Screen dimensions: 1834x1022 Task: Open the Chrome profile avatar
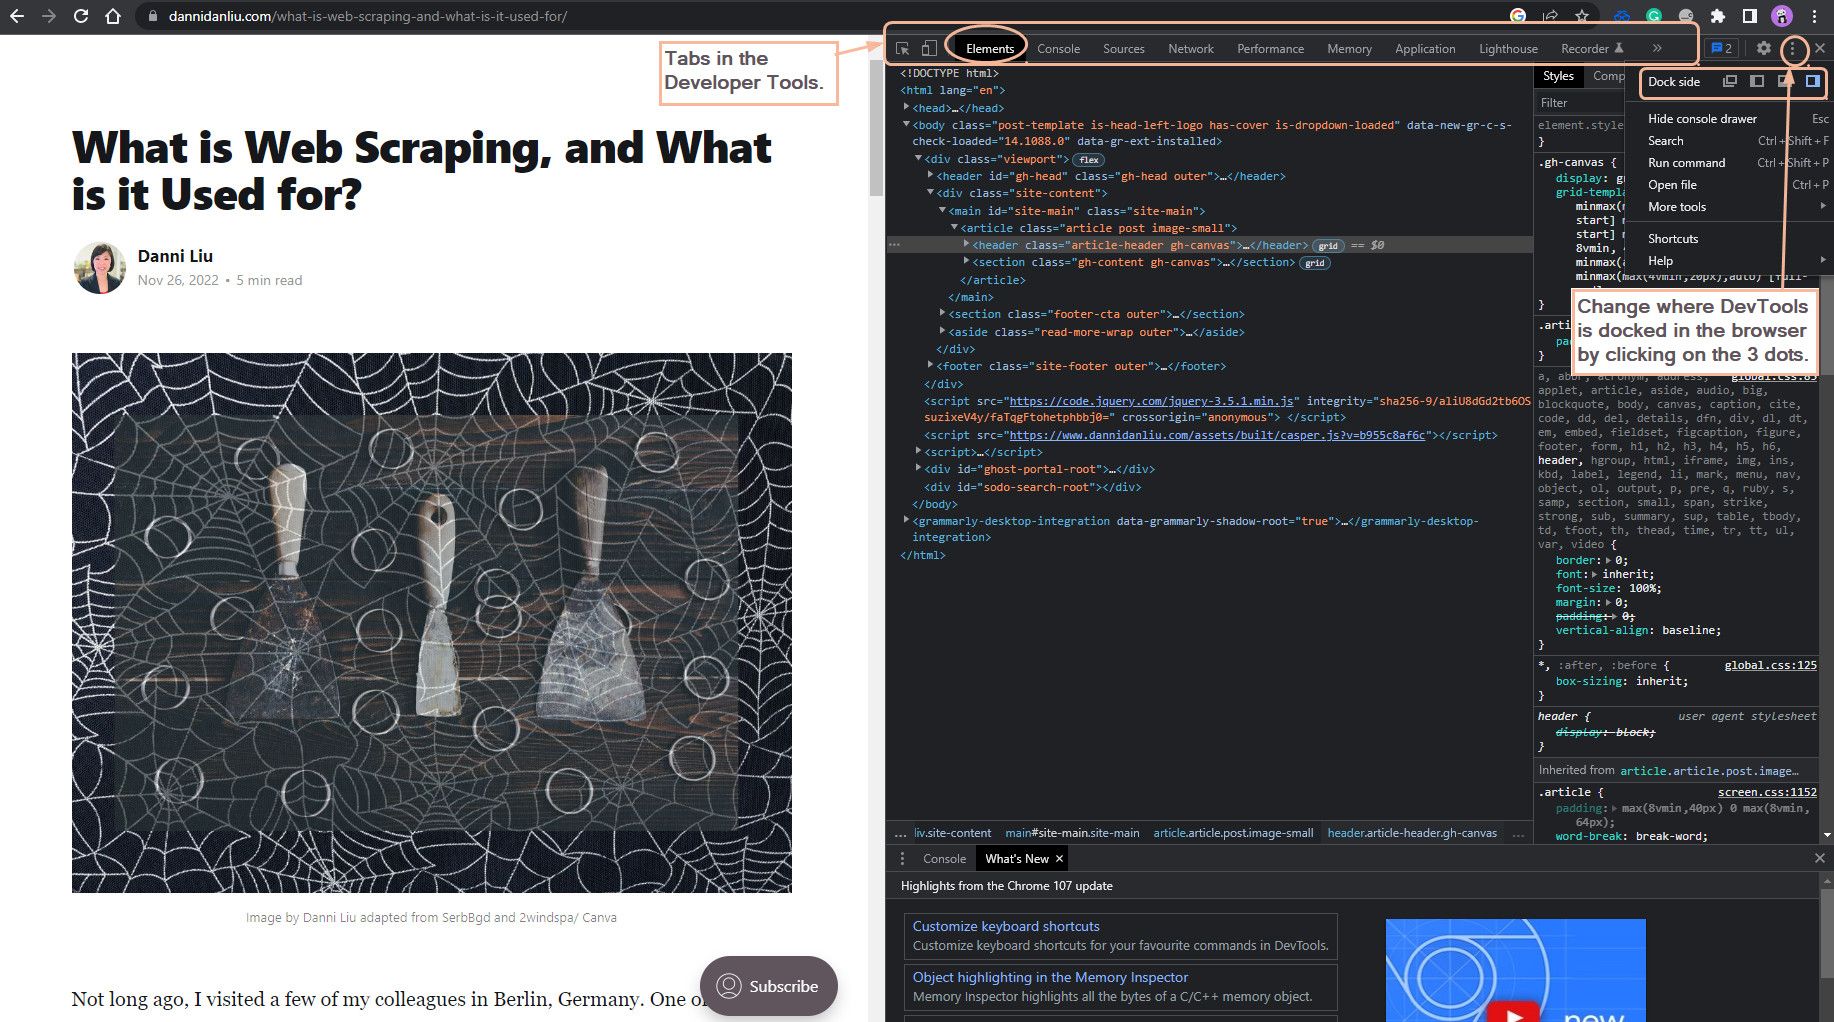coord(1782,16)
